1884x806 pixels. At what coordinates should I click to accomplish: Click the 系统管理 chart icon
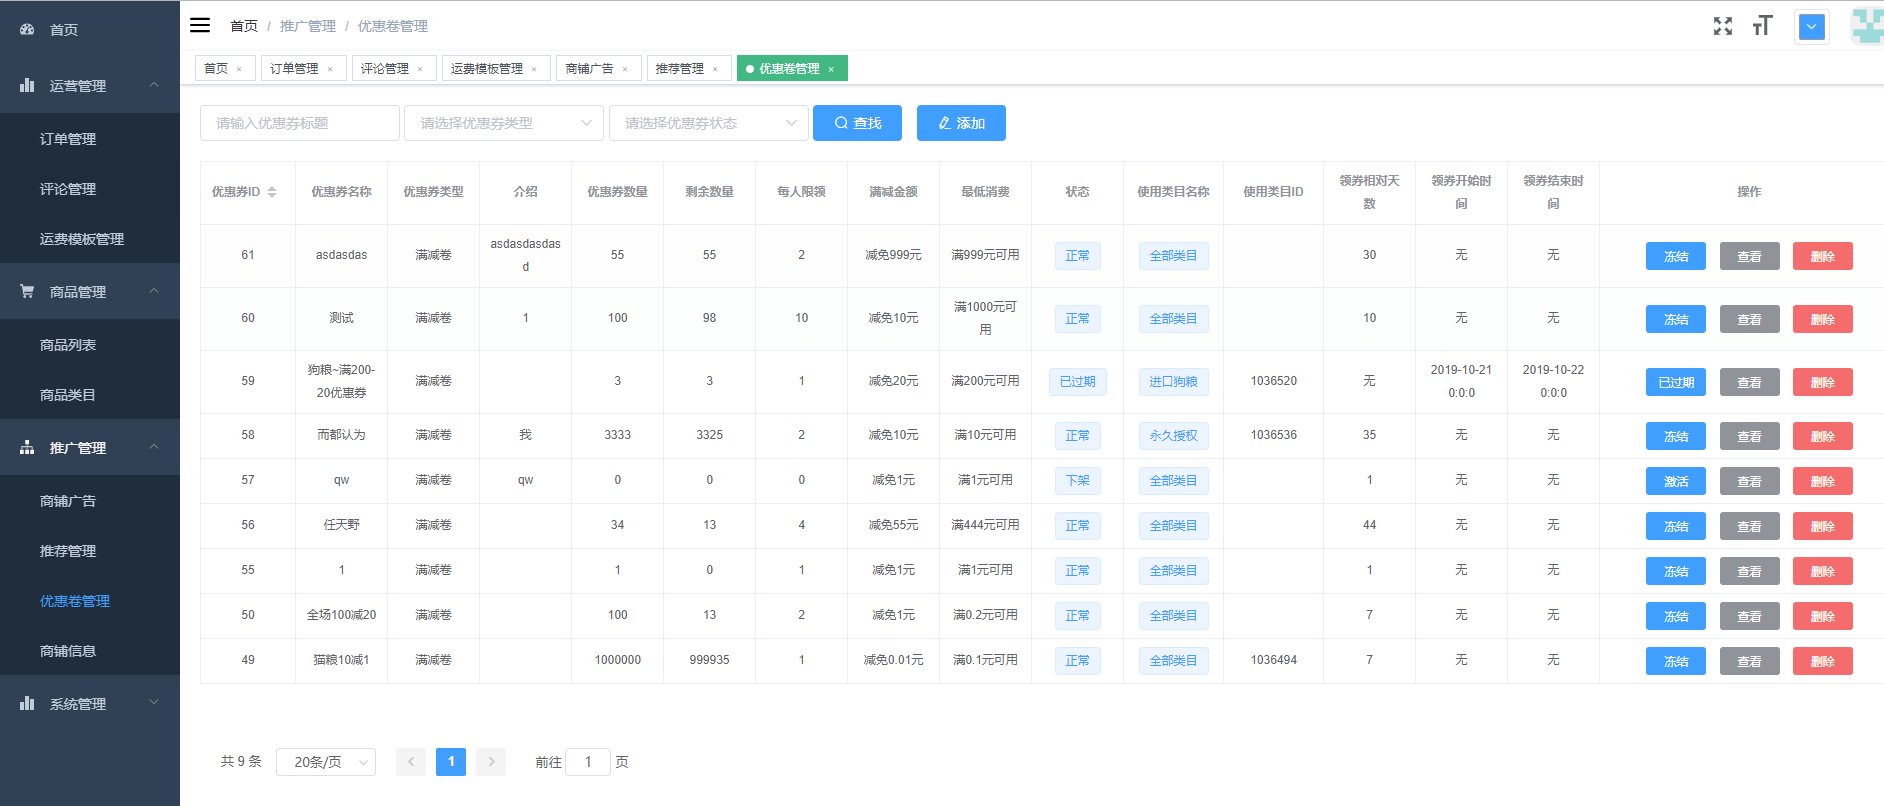pyautogui.click(x=27, y=703)
